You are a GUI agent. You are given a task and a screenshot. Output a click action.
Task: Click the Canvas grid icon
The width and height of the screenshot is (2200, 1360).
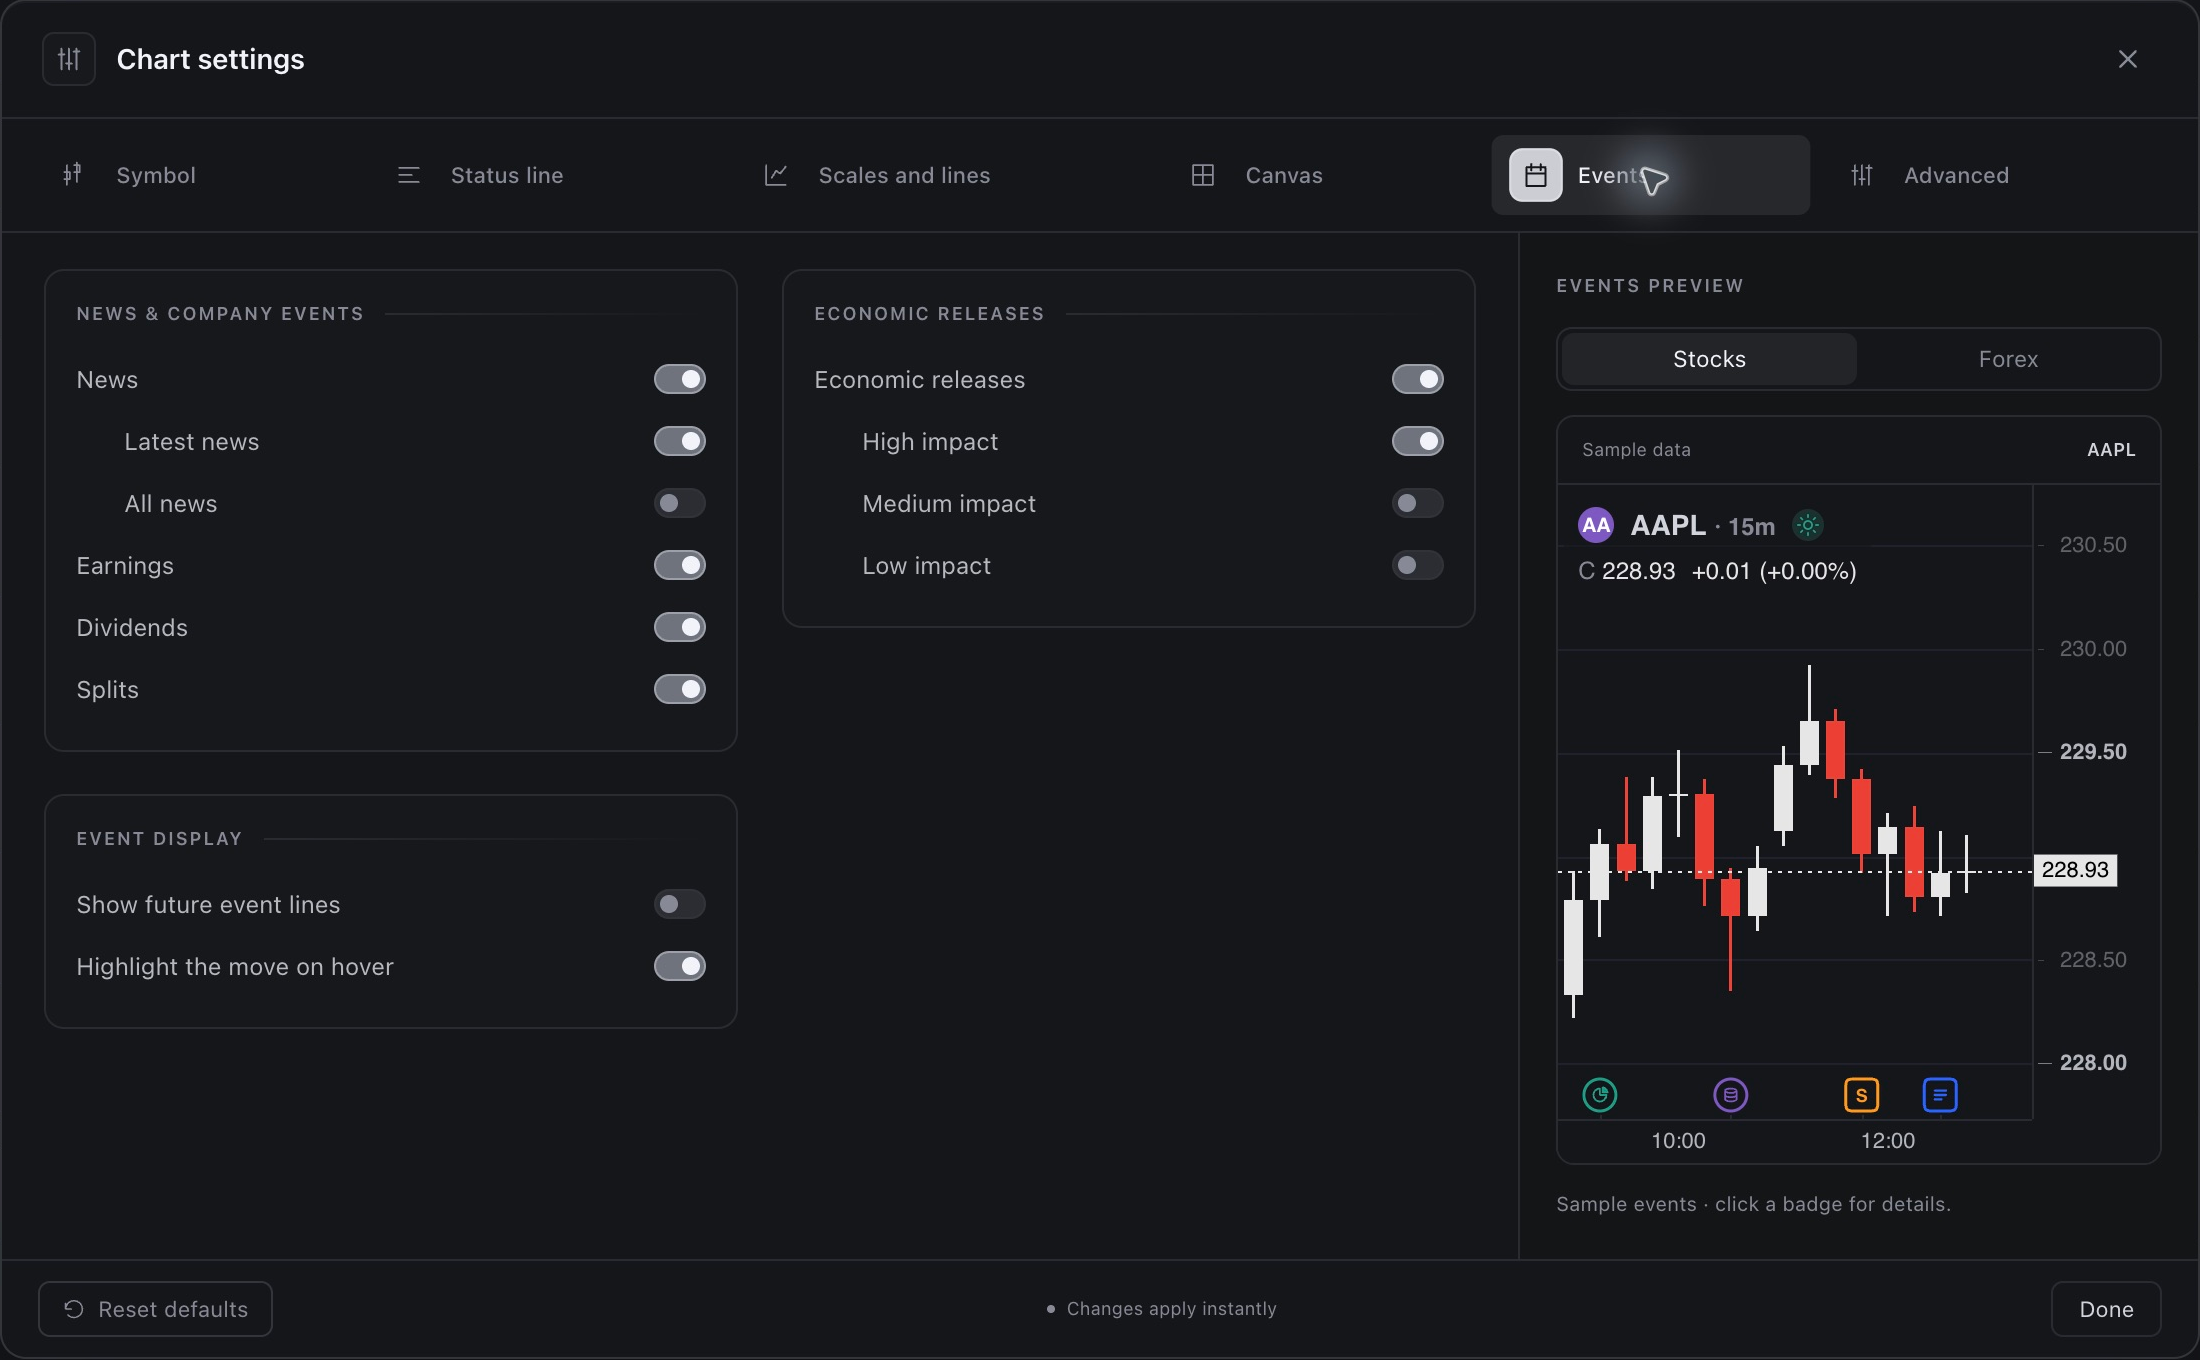tap(1203, 175)
